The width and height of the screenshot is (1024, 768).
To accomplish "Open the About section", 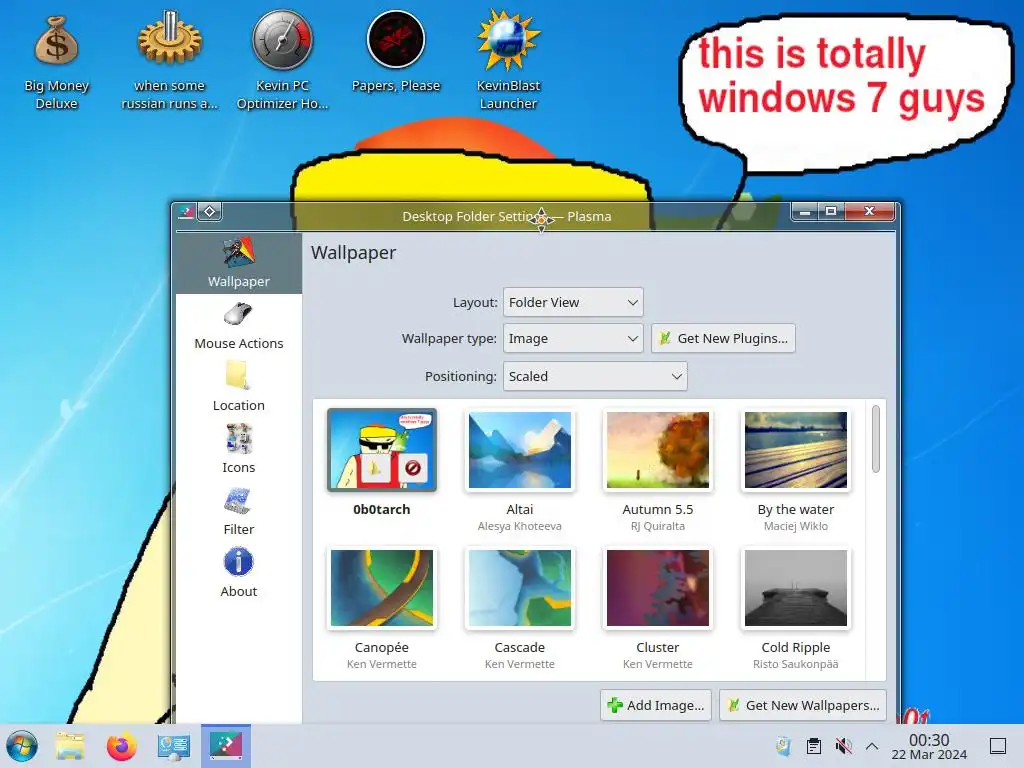I will tap(238, 573).
